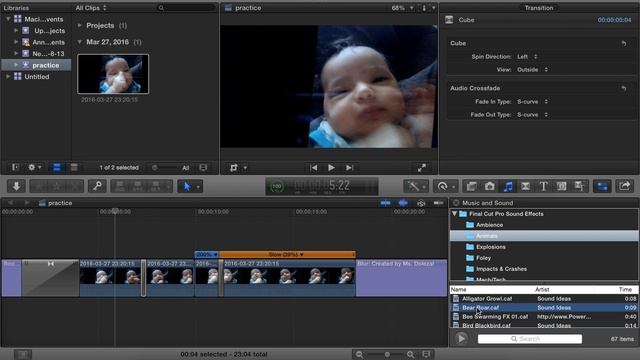This screenshot has height=360, width=640.
Task: Click the baby clip thumbnail in browser
Action: (x=113, y=74)
